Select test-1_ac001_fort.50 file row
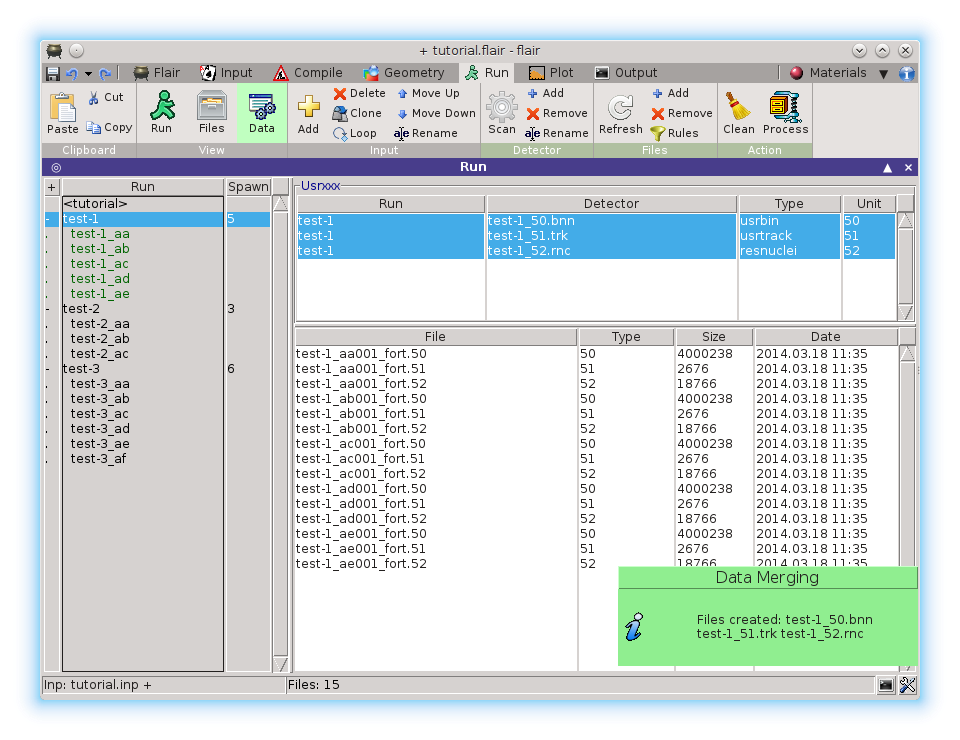Image resolution: width=960 pixels, height=740 pixels. coord(361,444)
